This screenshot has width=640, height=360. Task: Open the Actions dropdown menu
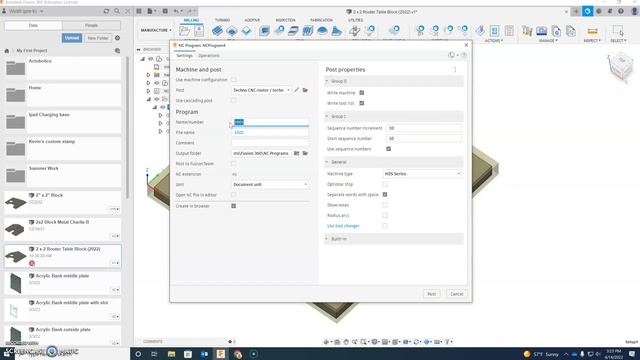(494, 41)
